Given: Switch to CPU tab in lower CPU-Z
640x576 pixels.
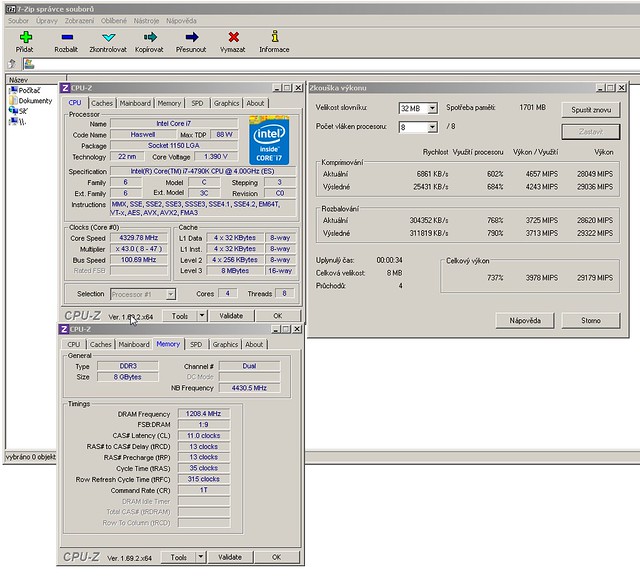Looking at the screenshot, I should pyautogui.click(x=73, y=345).
